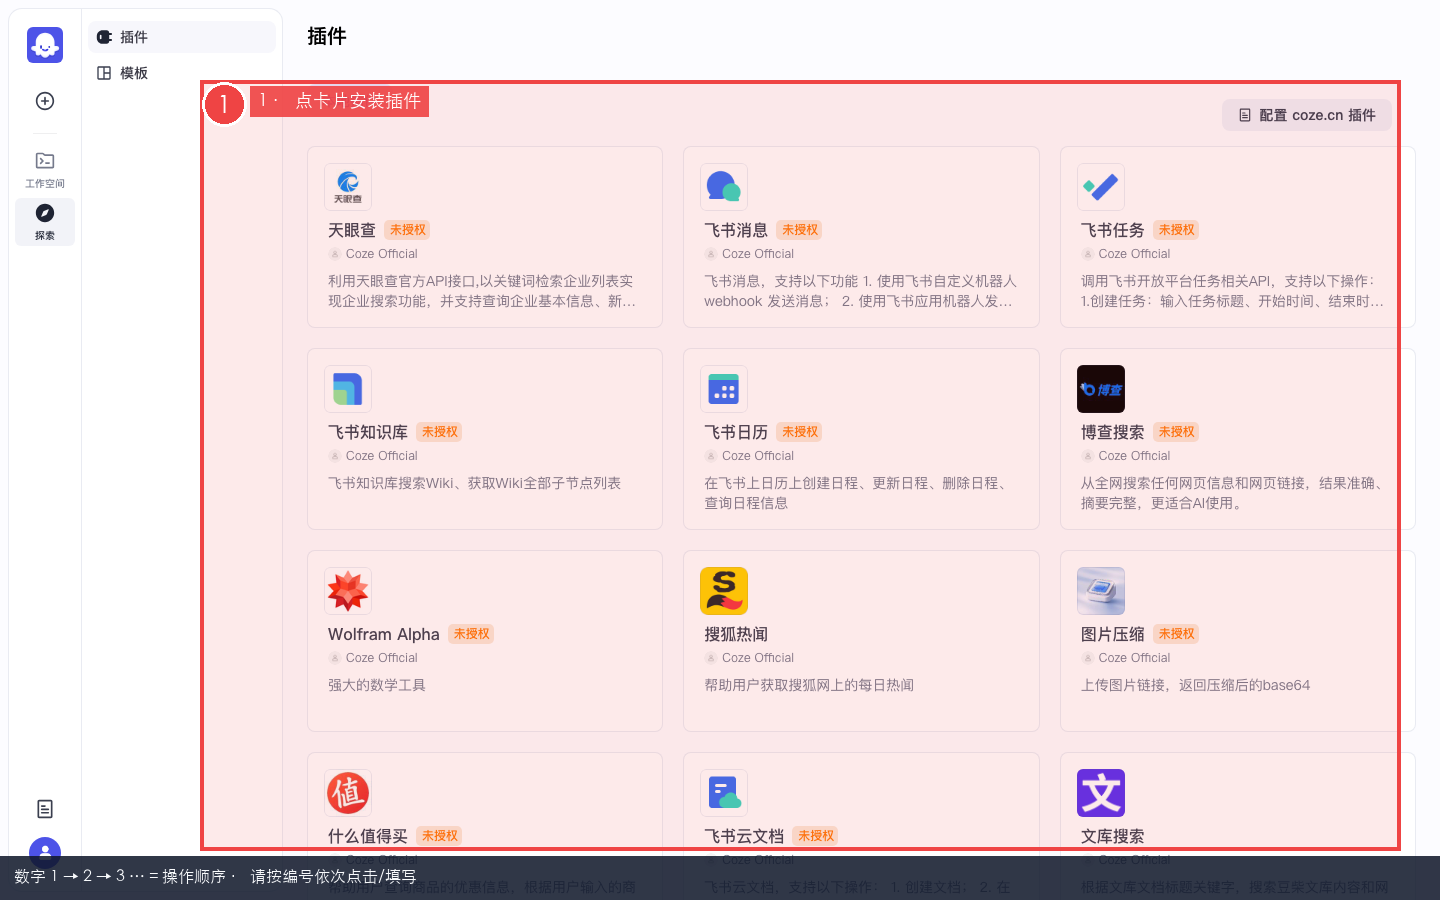This screenshot has height=900, width=1440.
Task: Open the 博查搜索 plugin title
Action: 1113,432
